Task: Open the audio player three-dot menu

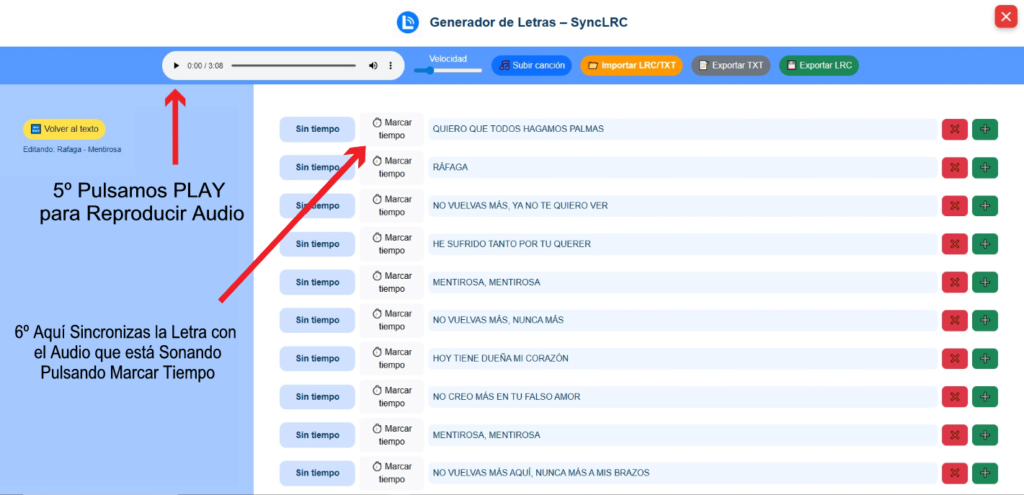Action: (x=391, y=66)
